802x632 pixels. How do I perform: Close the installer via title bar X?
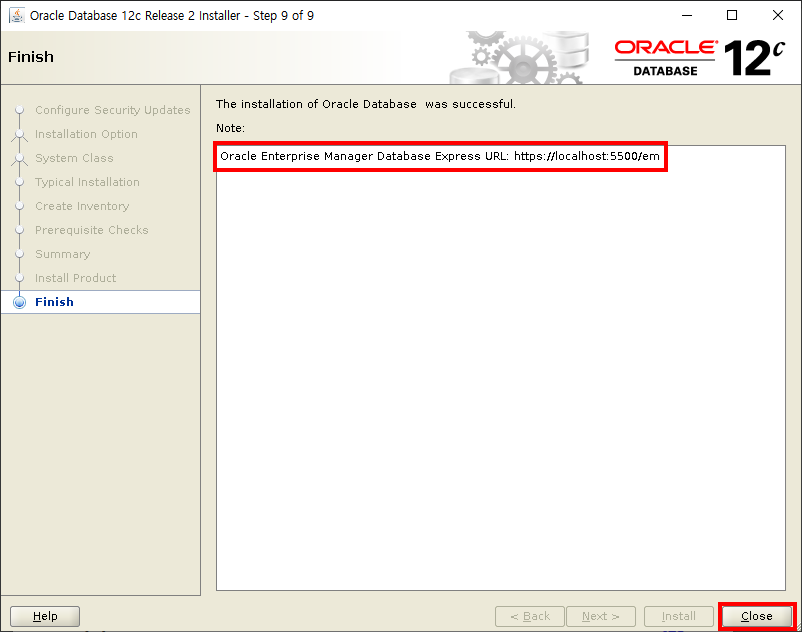click(778, 15)
